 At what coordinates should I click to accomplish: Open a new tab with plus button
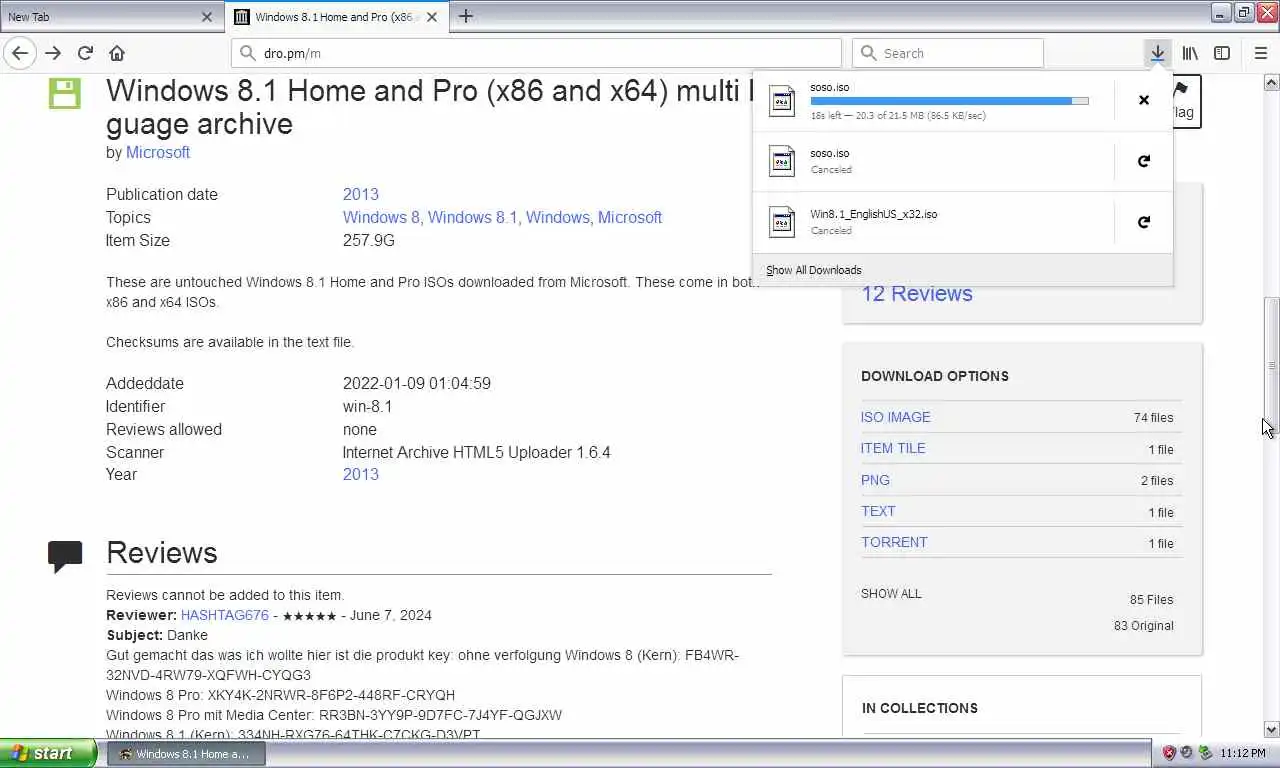466,16
